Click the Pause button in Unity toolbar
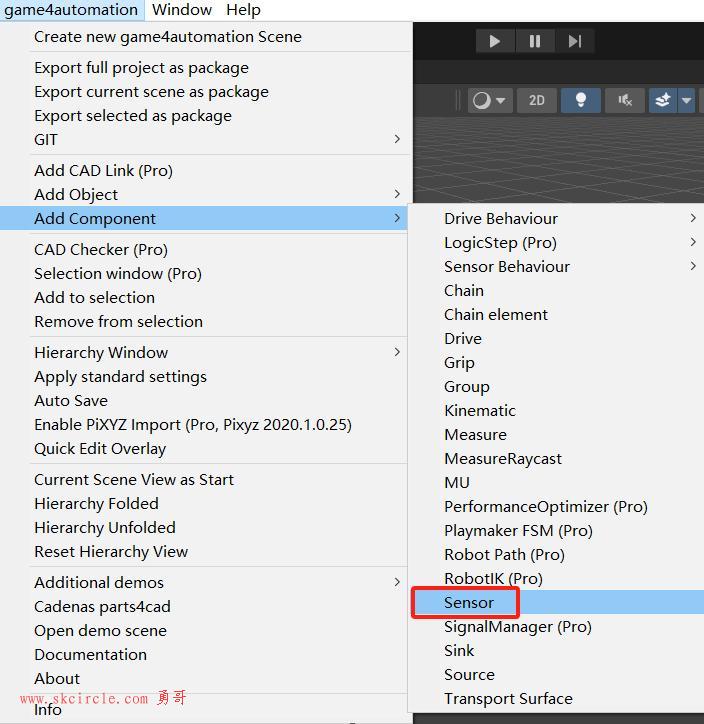This screenshot has height=724, width=704. click(x=535, y=42)
